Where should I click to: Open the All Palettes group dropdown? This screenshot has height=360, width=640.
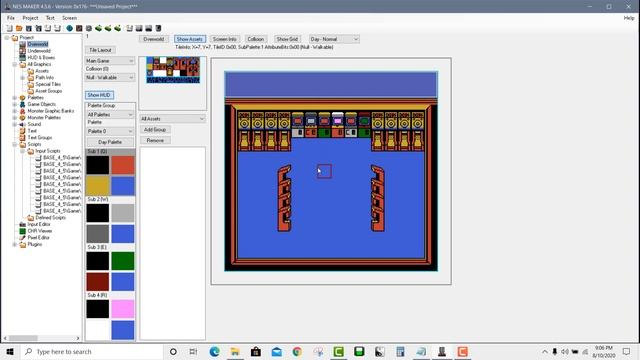click(110, 115)
